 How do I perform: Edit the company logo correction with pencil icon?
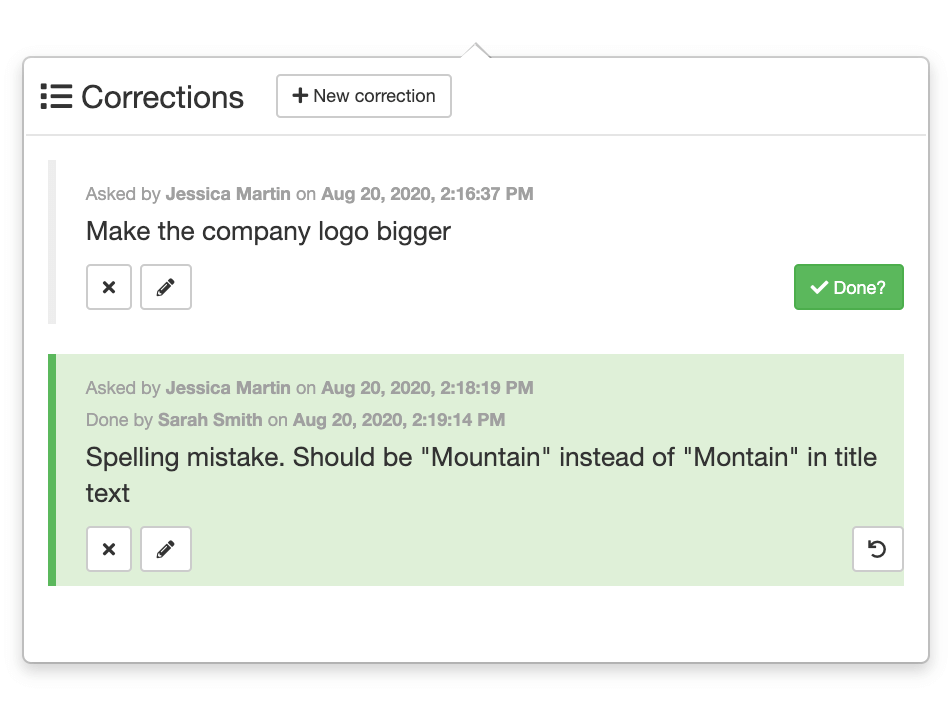click(x=166, y=287)
